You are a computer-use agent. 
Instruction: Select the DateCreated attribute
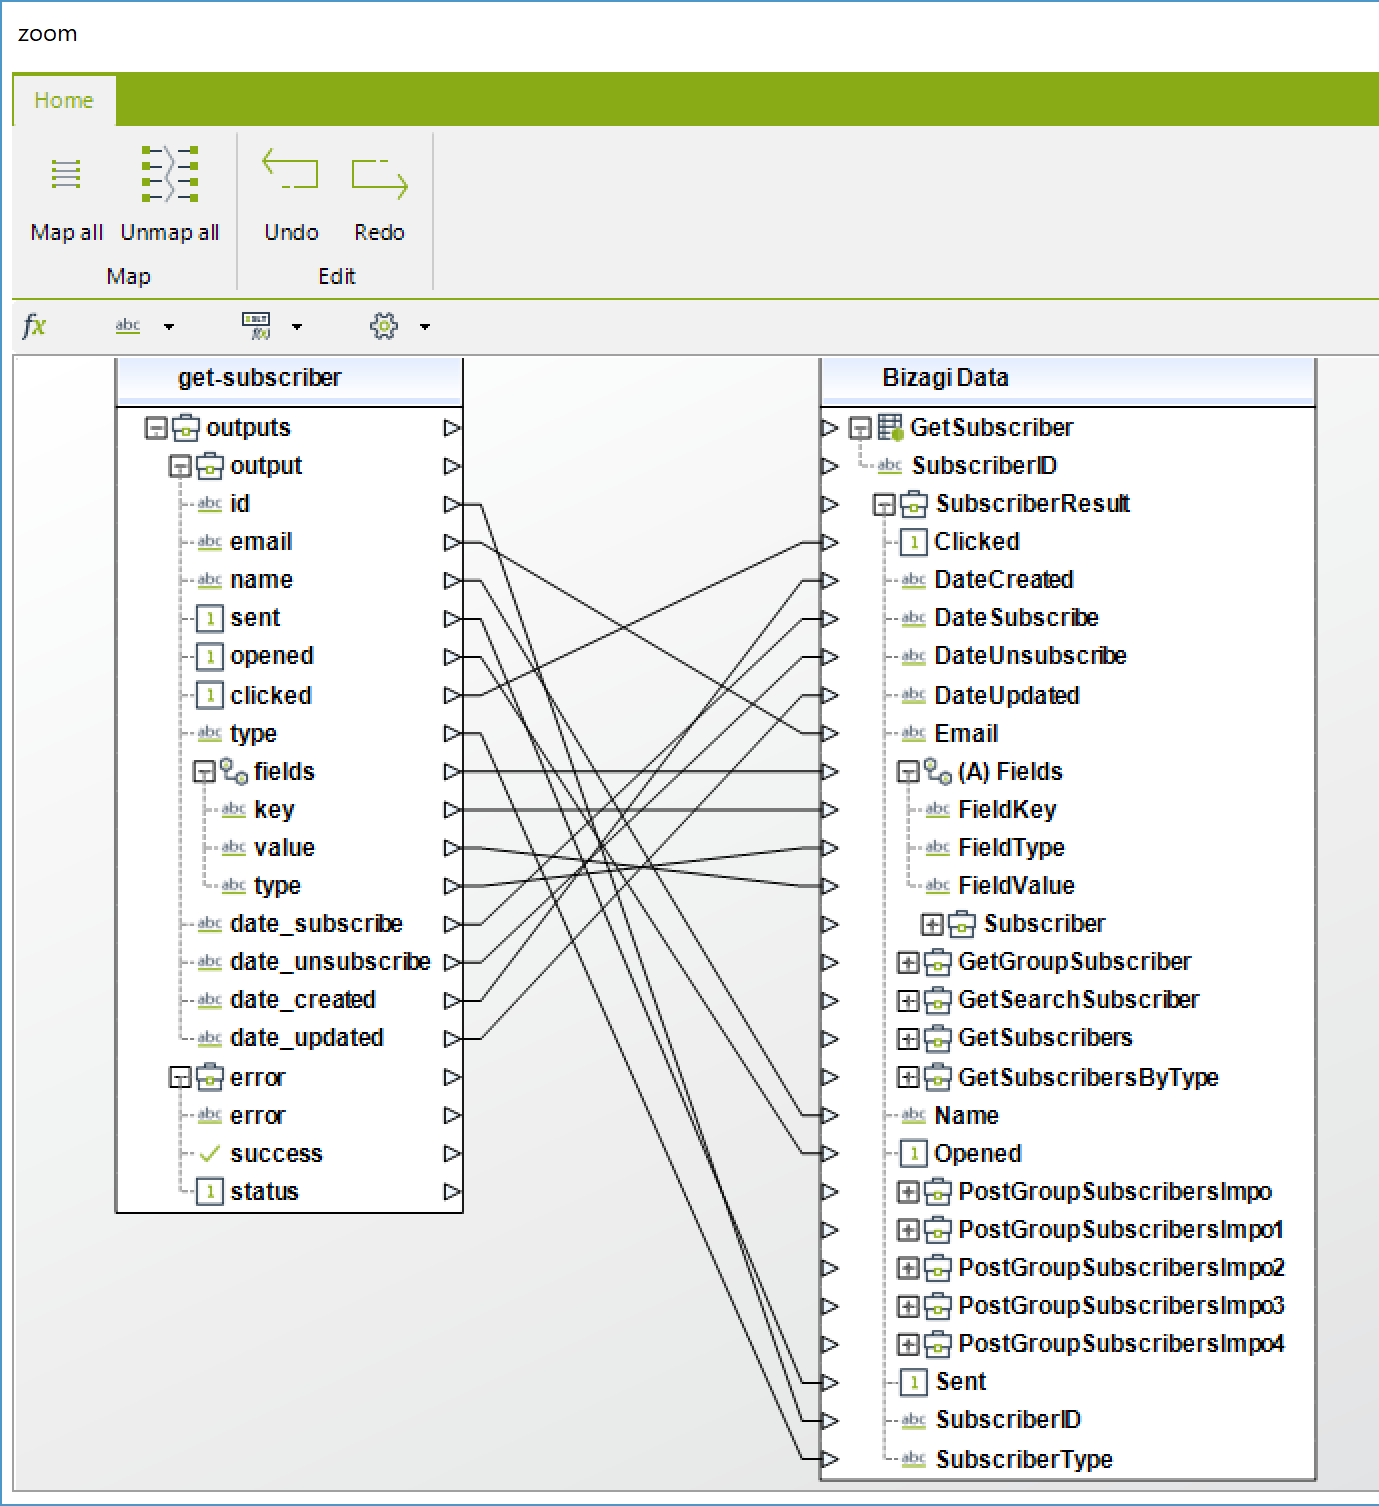pyautogui.click(x=1004, y=580)
